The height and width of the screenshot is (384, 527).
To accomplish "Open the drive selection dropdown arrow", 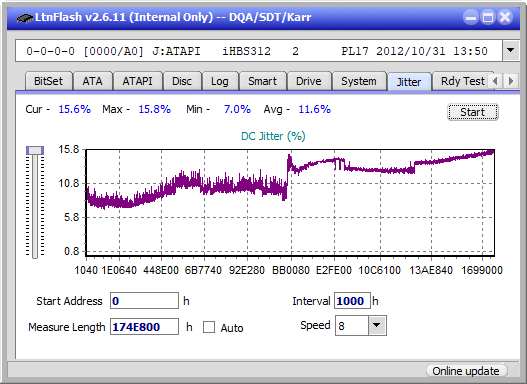I will [511, 51].
